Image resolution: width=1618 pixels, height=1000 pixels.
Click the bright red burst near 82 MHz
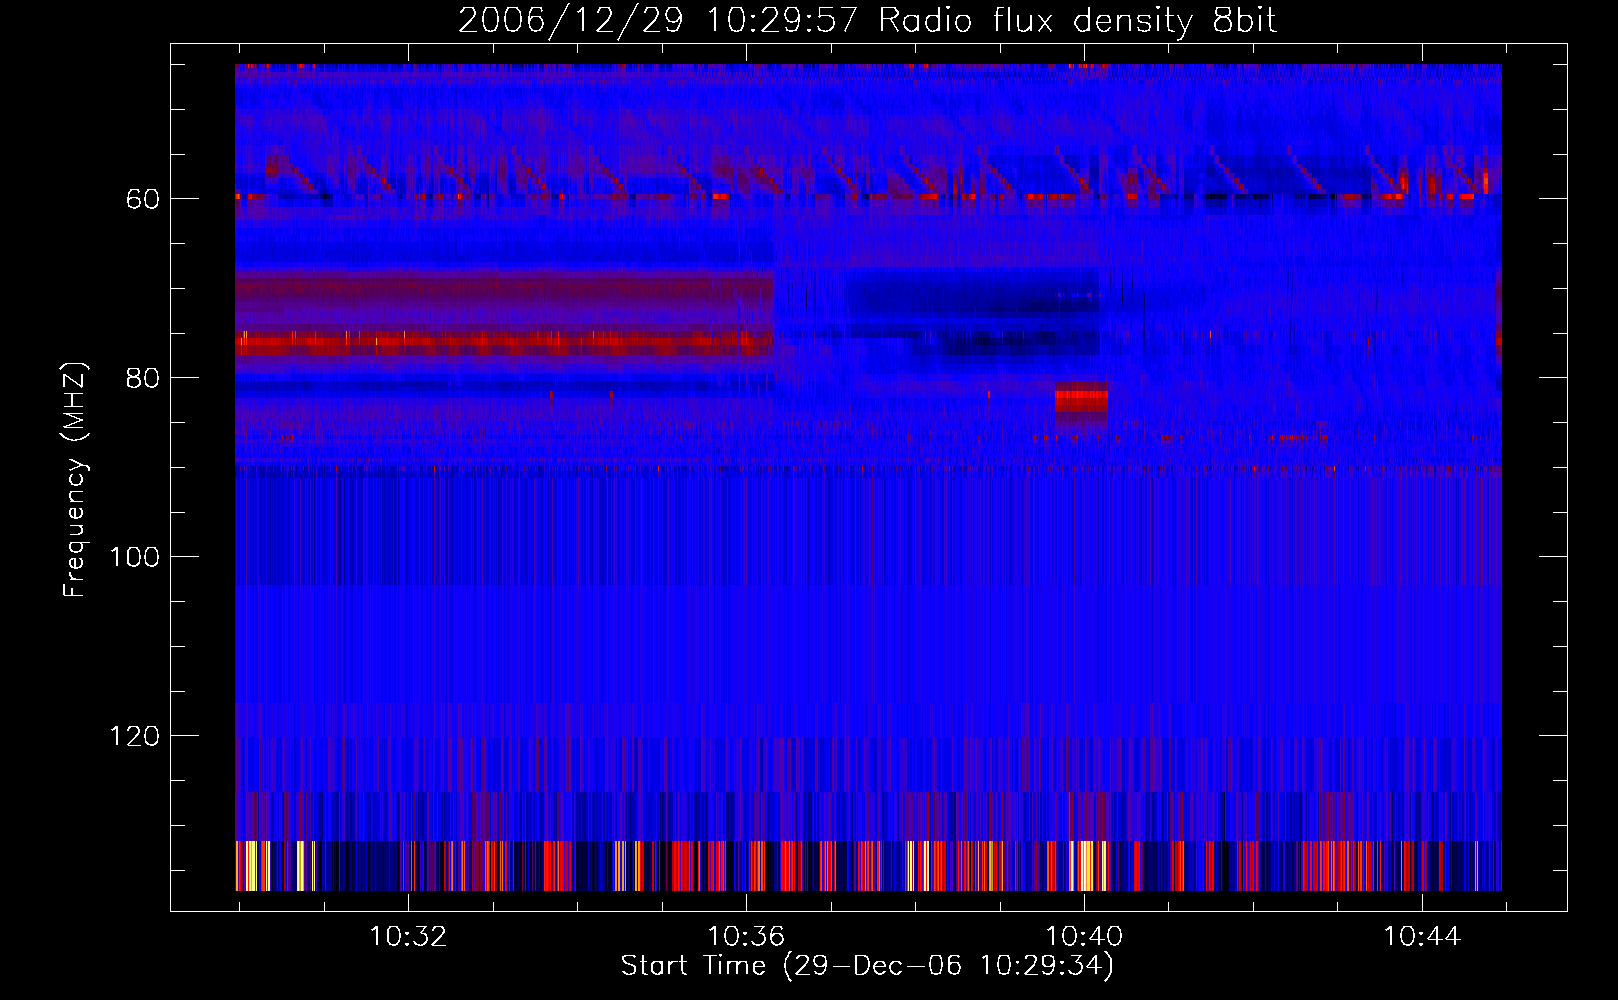point(1081,401)
